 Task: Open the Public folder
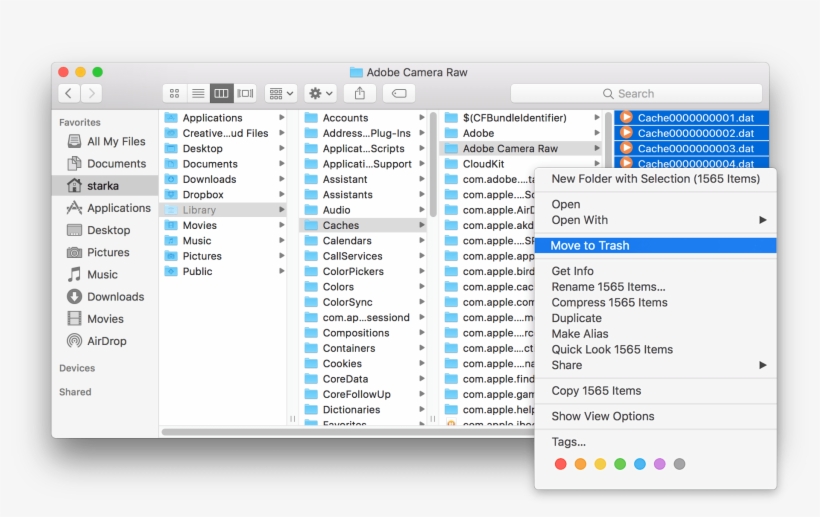[225, 271]
